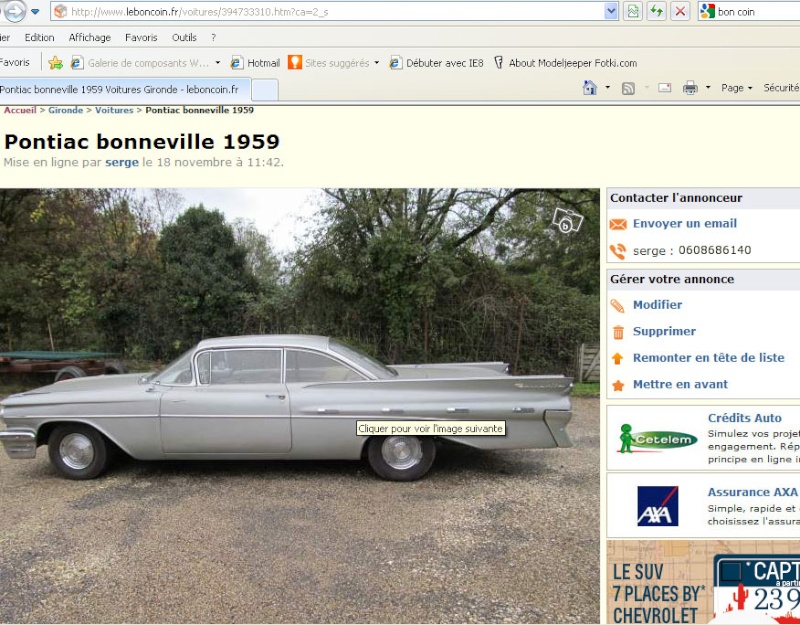
Task: Click the Add to favorites star icon
Action: tap(55, 63)
